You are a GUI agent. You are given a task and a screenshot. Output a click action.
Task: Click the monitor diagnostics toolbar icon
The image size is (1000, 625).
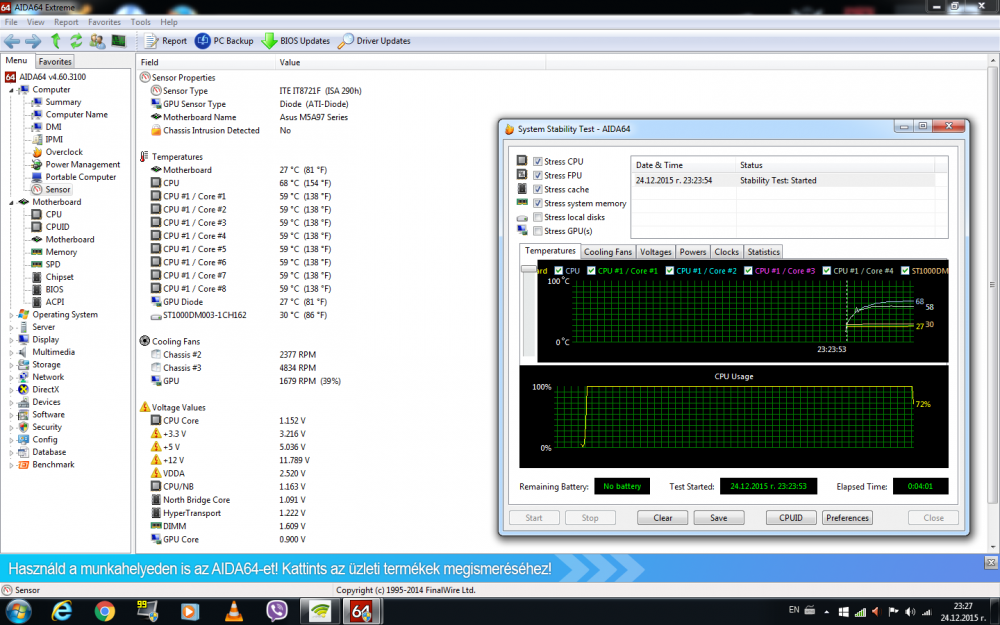[x=119, y=41]
